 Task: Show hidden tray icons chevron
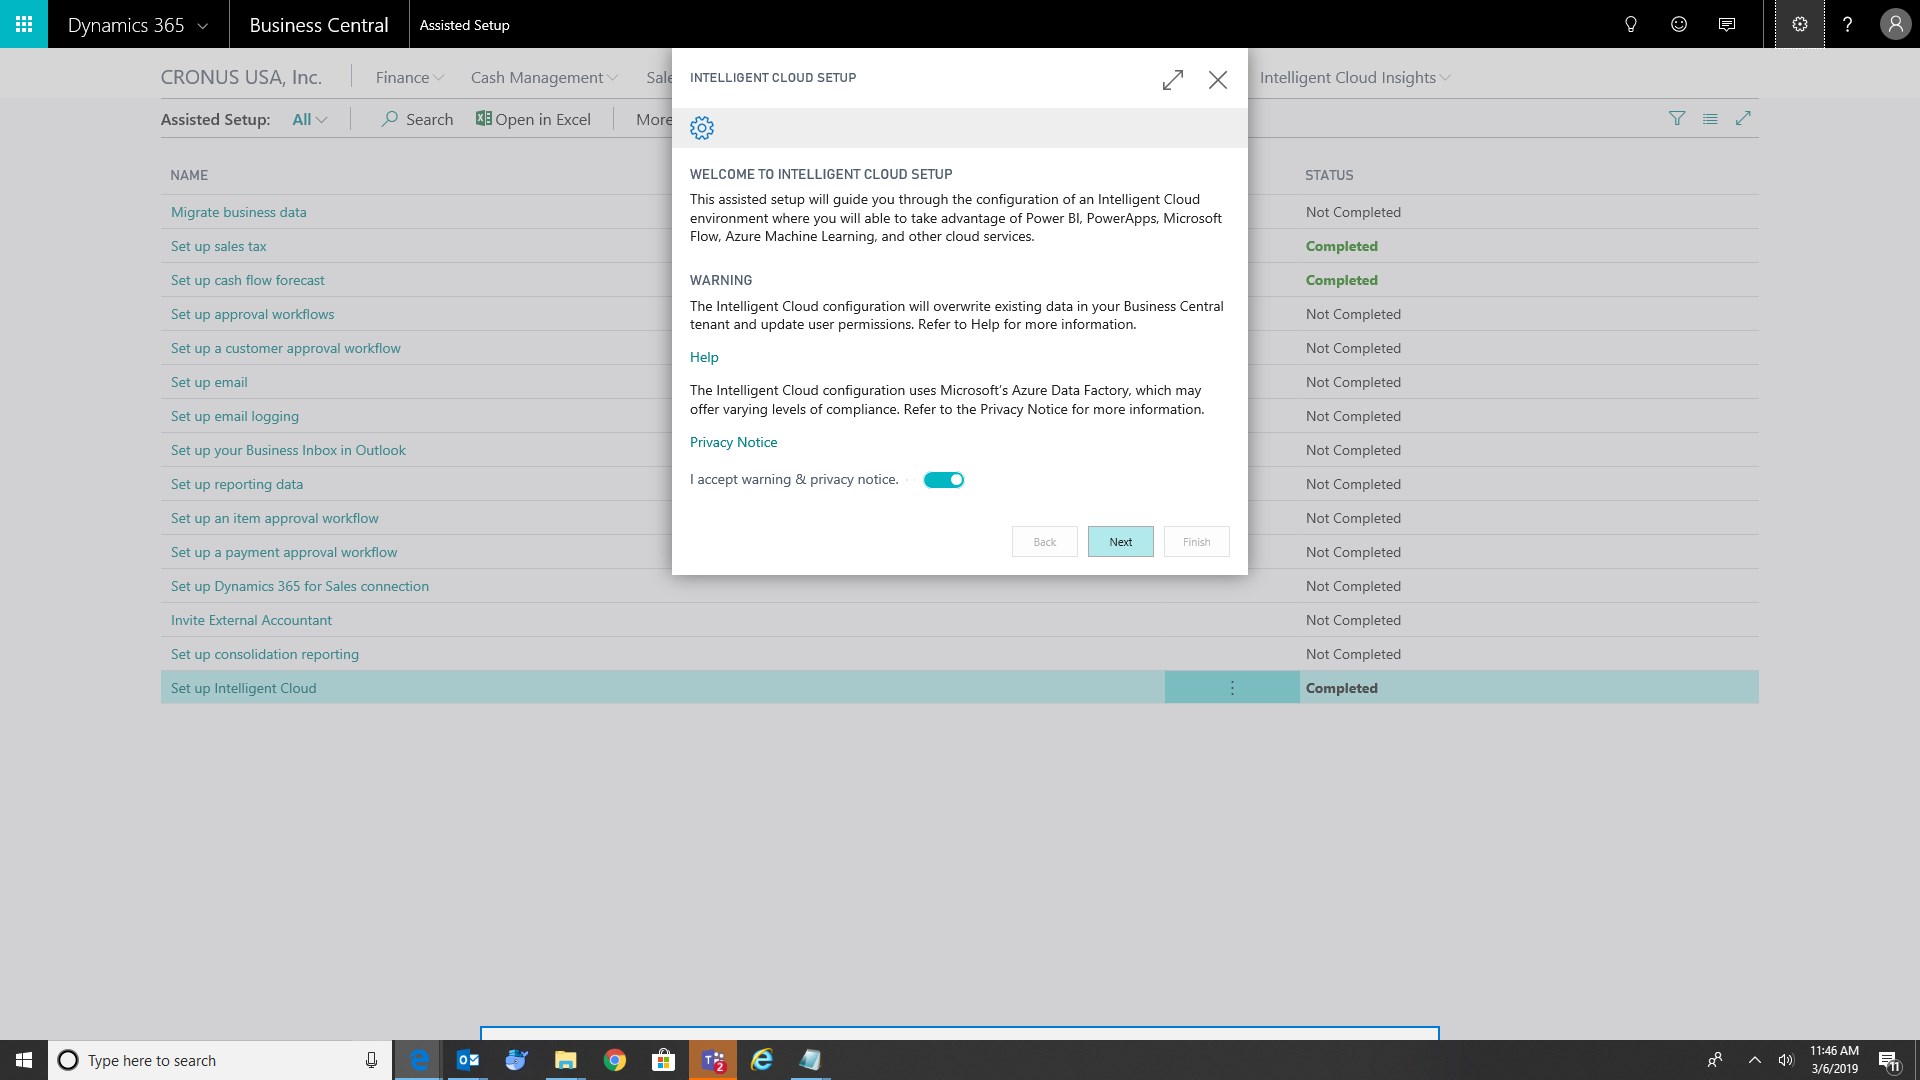(1754, 1060)
